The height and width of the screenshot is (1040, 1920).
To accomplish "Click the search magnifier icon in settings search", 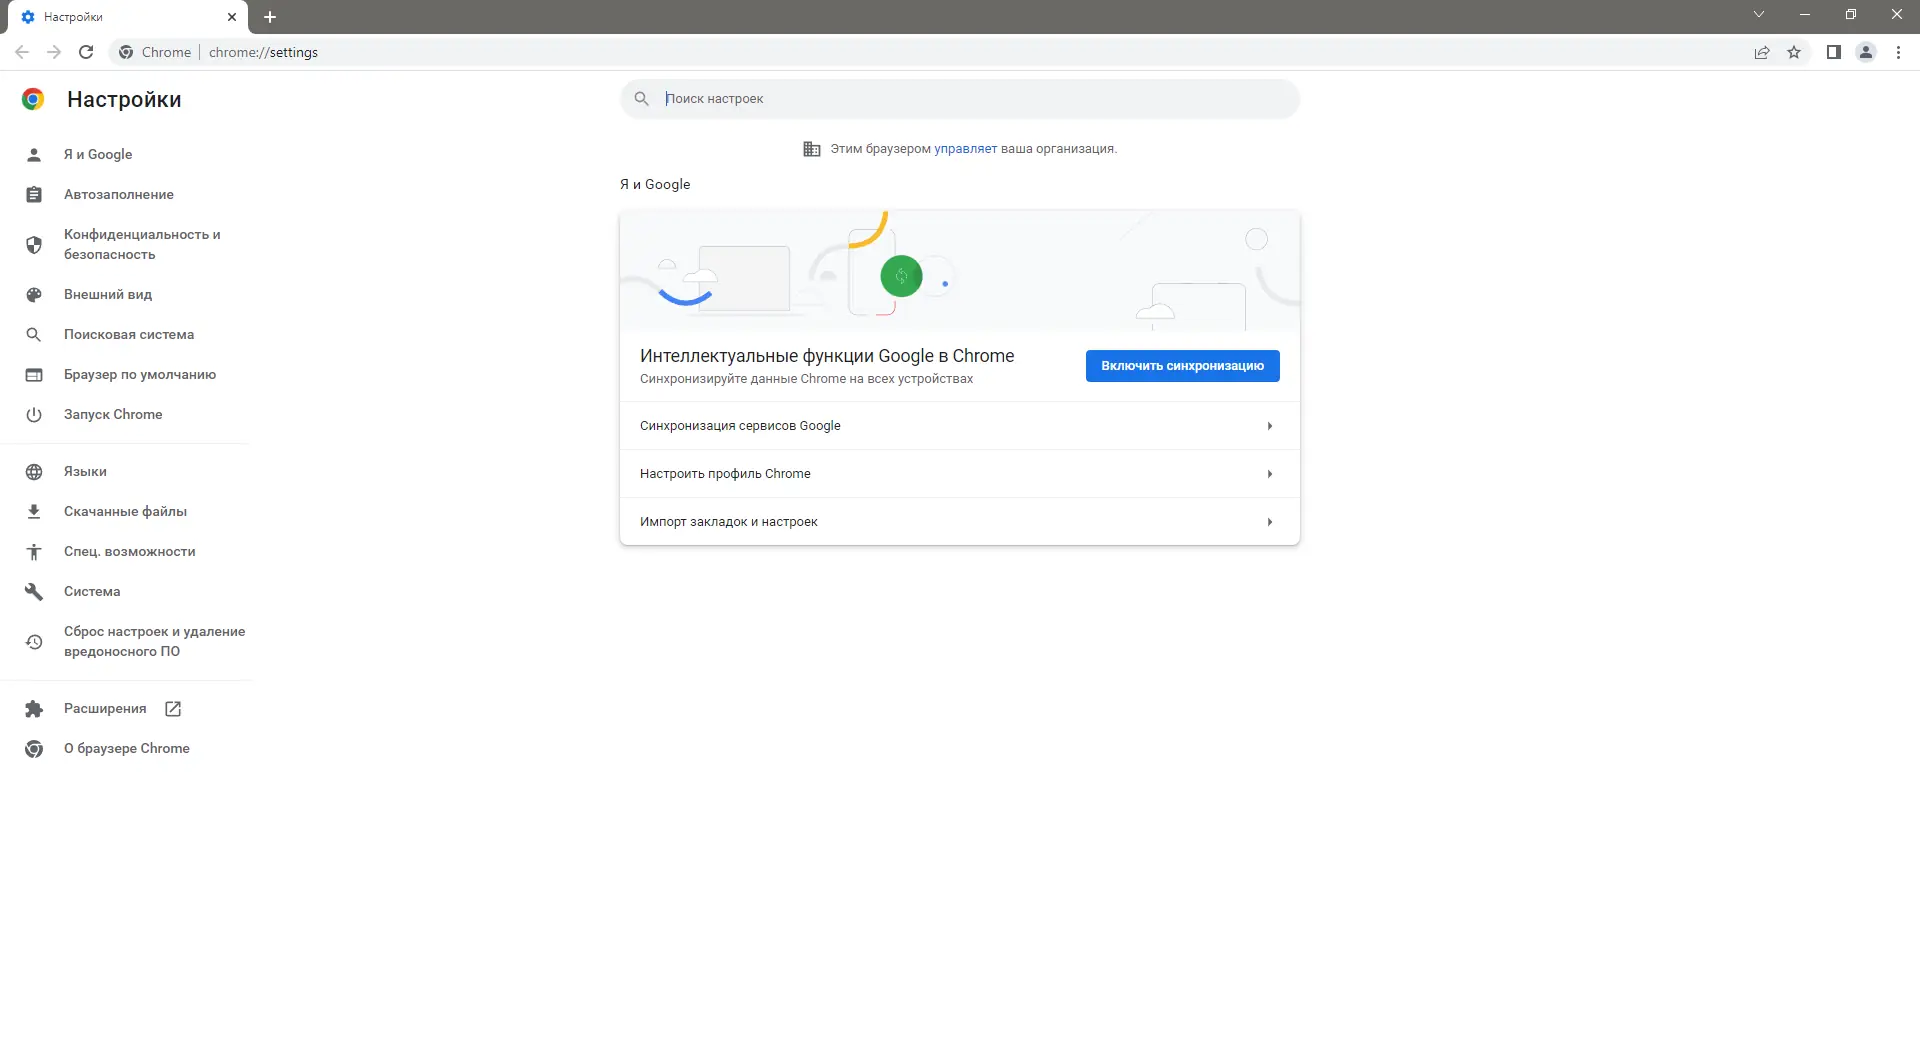I will 642,99.
